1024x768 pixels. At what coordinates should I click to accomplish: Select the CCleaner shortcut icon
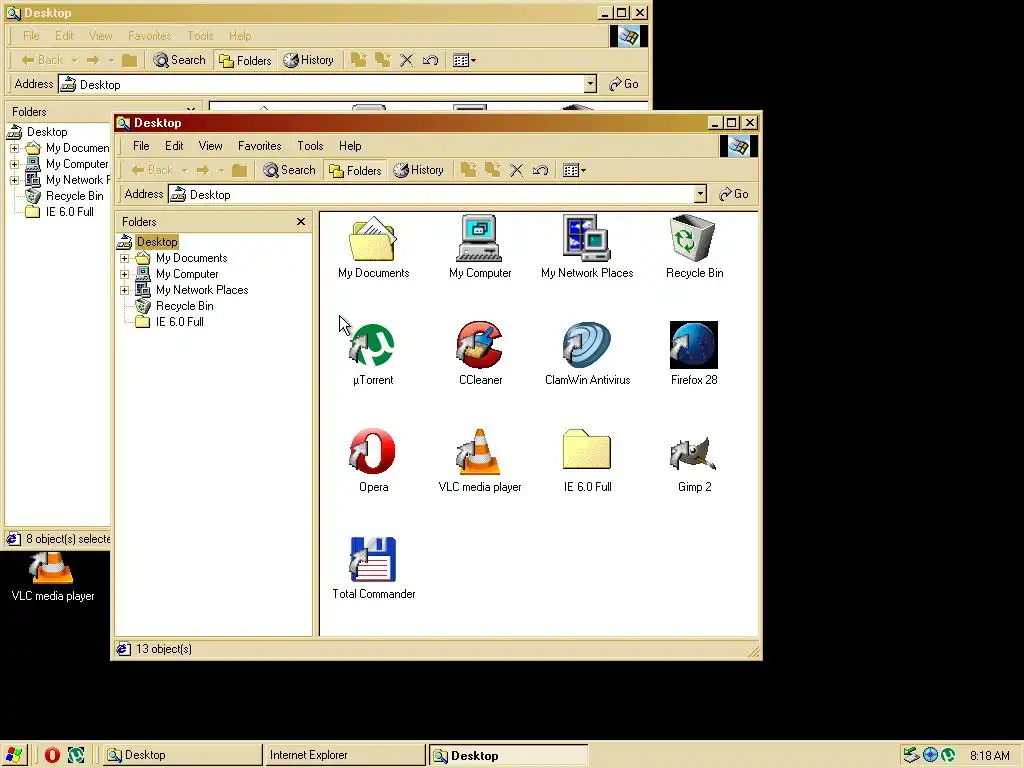coord(479,345)
